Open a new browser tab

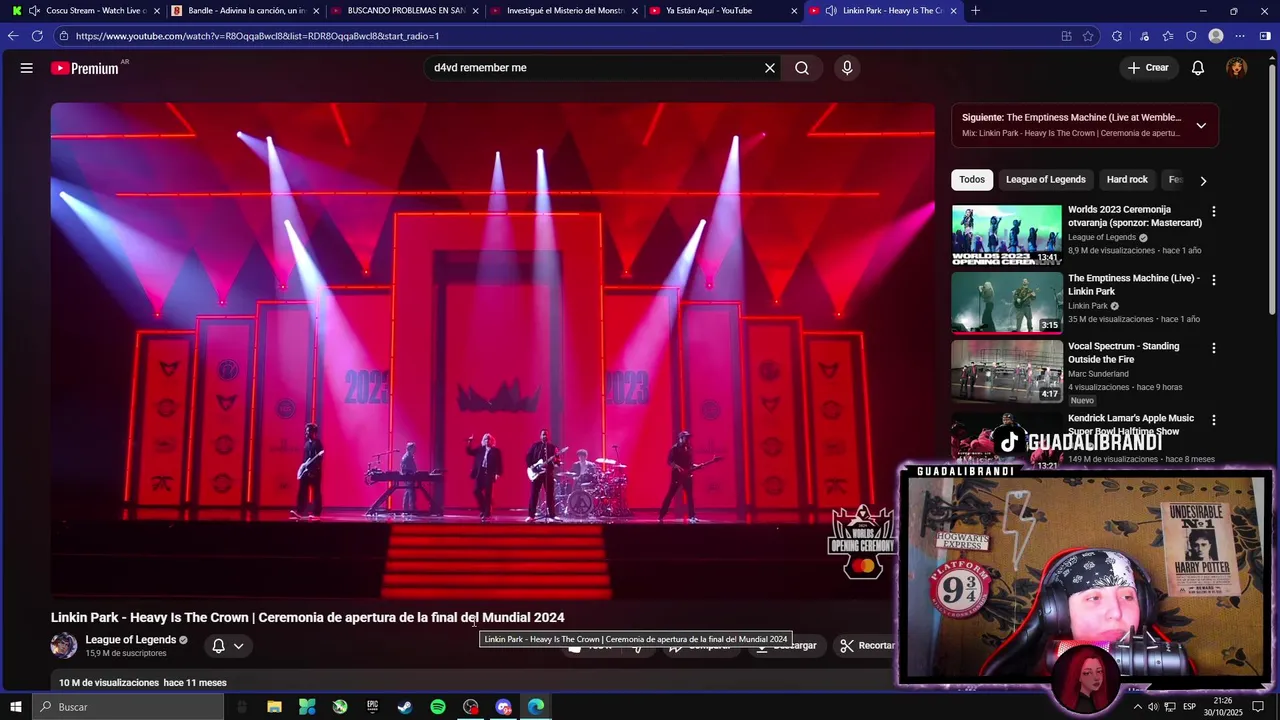click(x=976, y=11)
